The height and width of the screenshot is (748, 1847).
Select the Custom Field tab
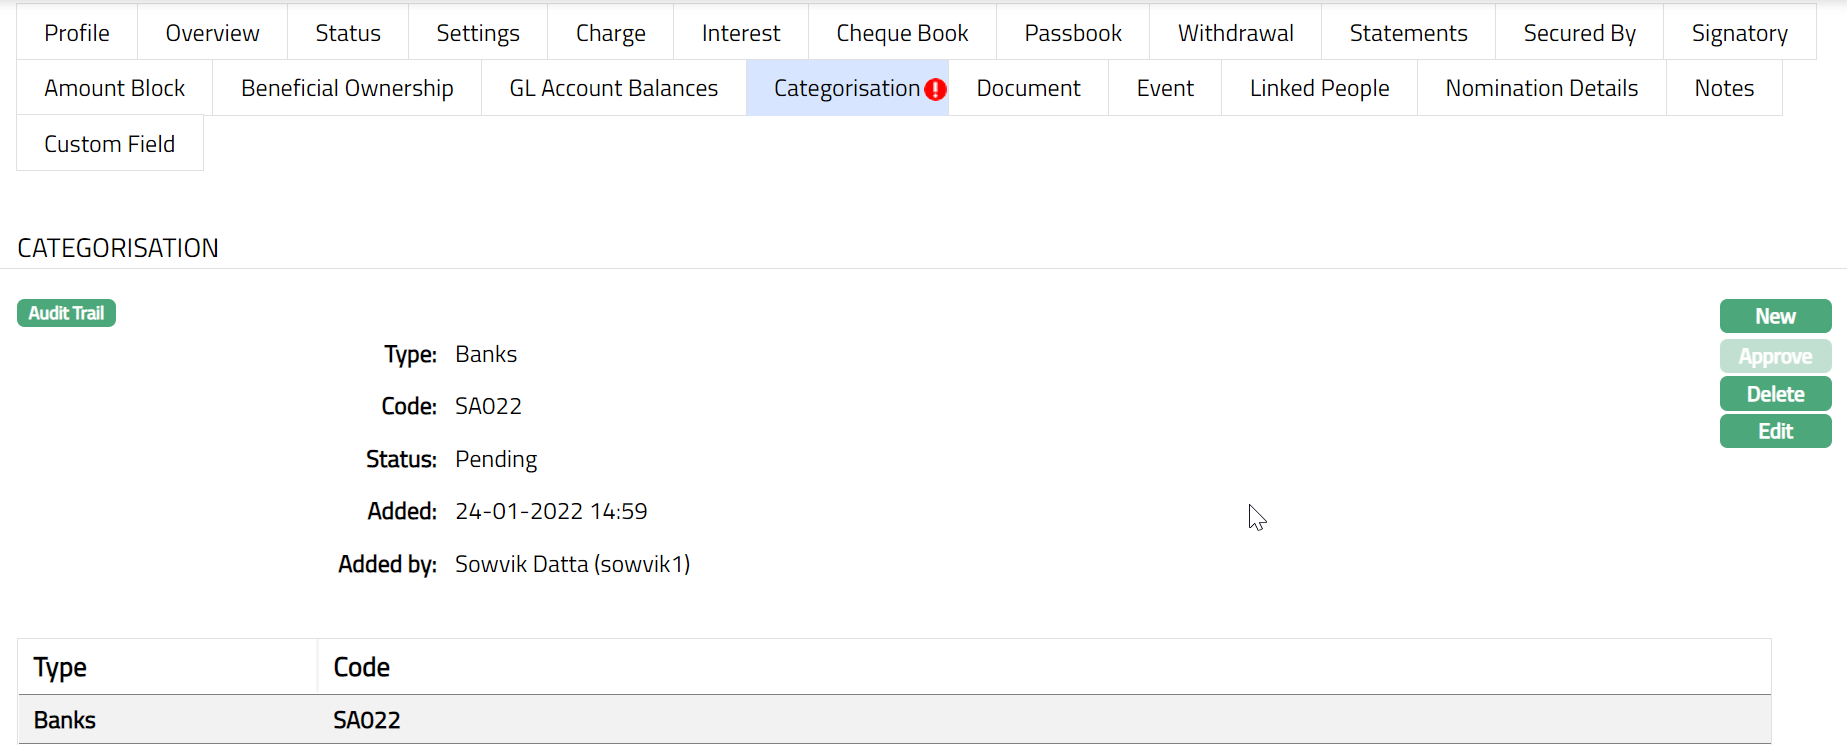click(x=110, y=144)
